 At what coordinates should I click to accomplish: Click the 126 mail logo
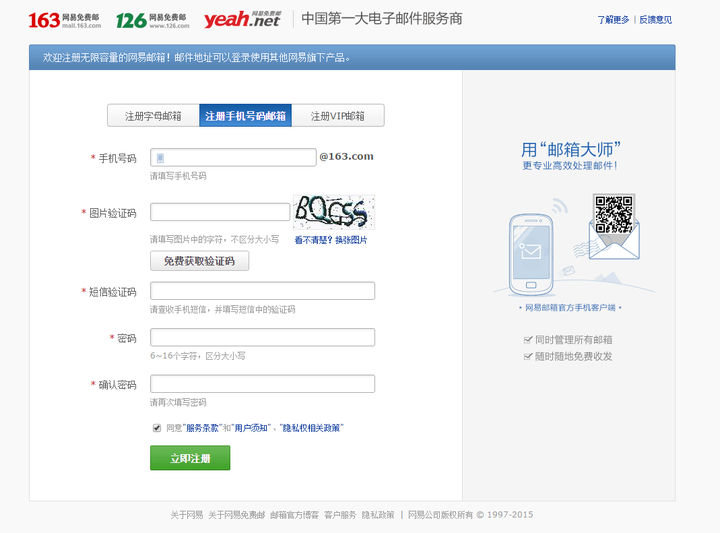(152, 20)
